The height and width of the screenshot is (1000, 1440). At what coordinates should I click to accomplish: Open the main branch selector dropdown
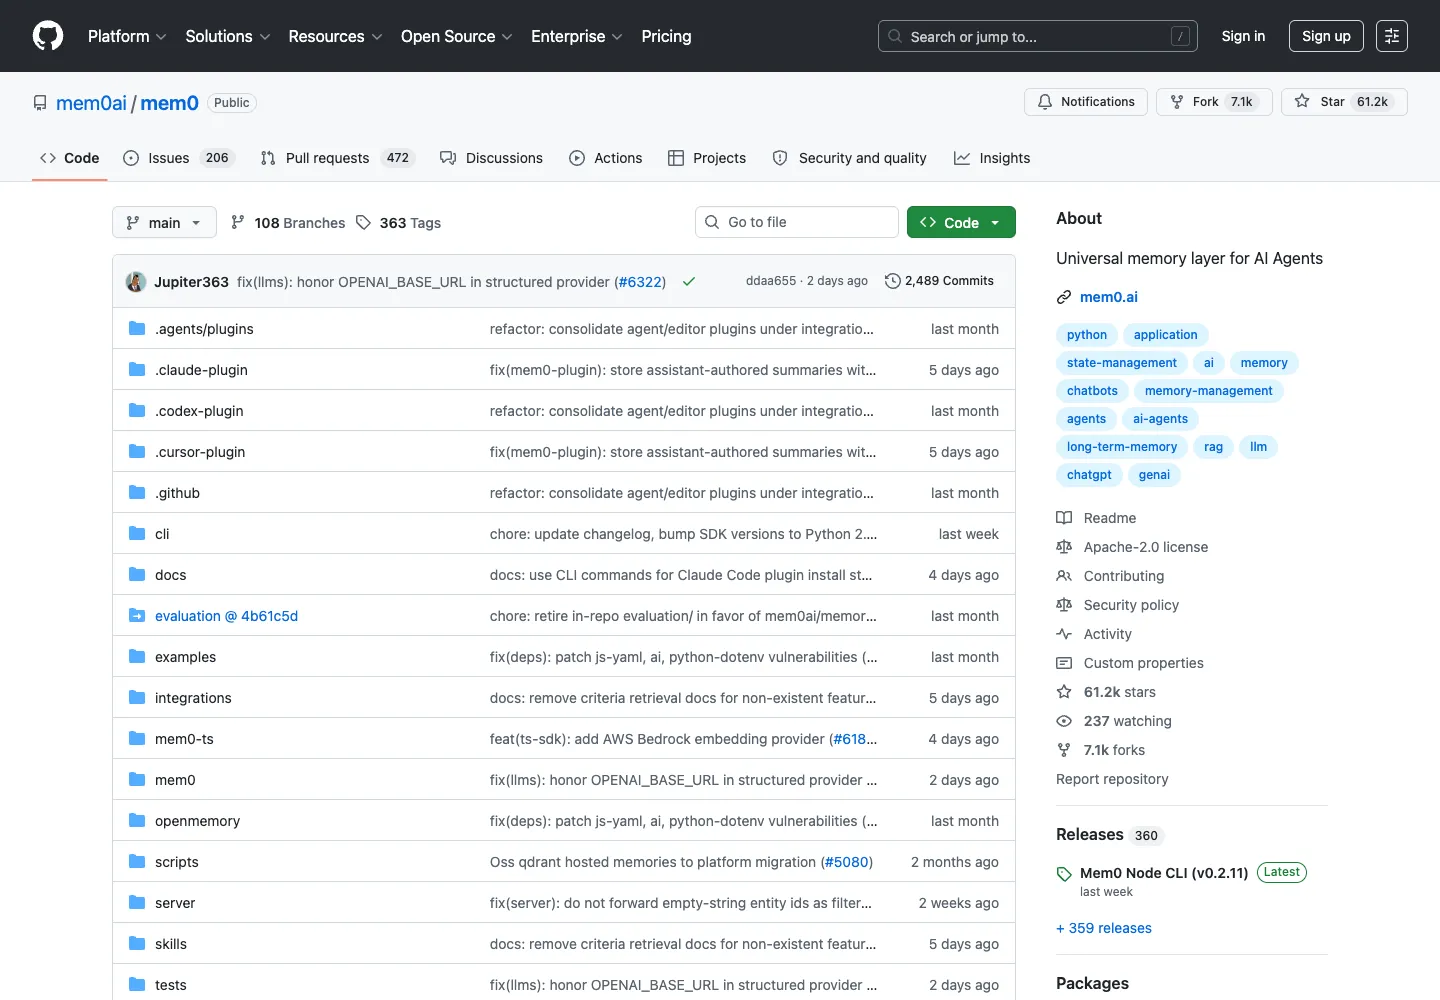[164, 222]
